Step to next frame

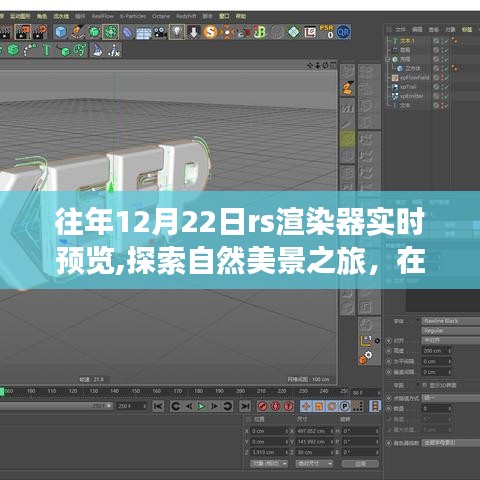click(x=214, y=406)
